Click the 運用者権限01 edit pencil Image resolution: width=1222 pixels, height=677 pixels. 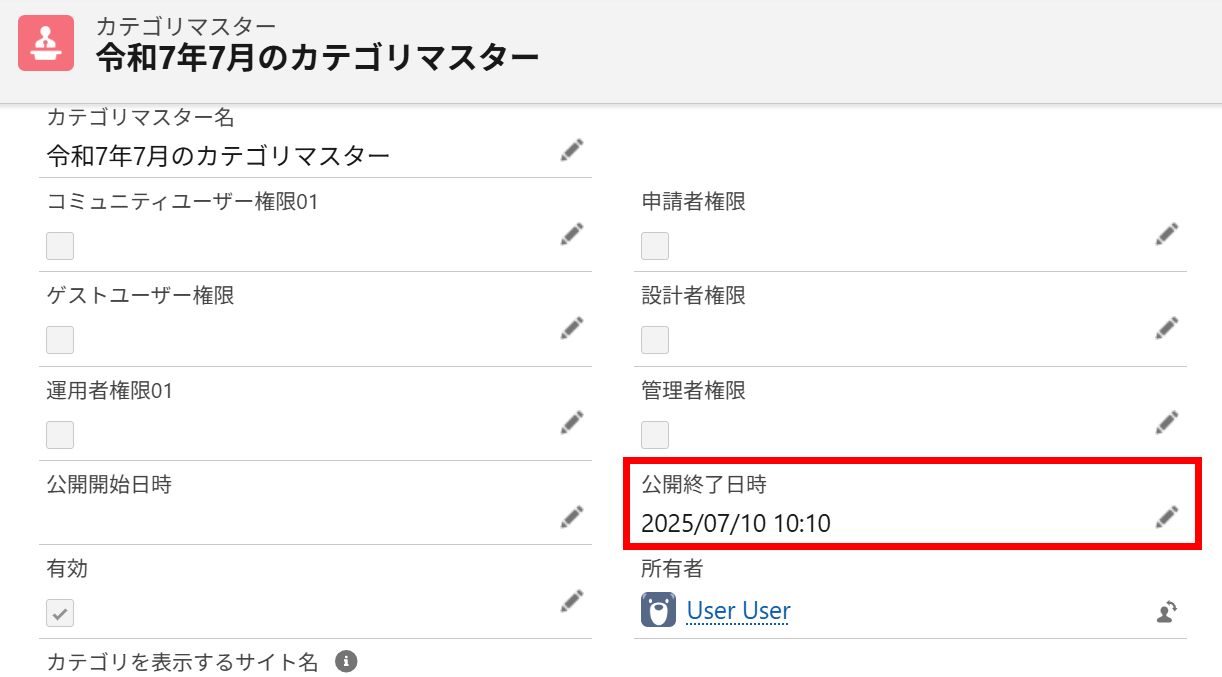571,422
